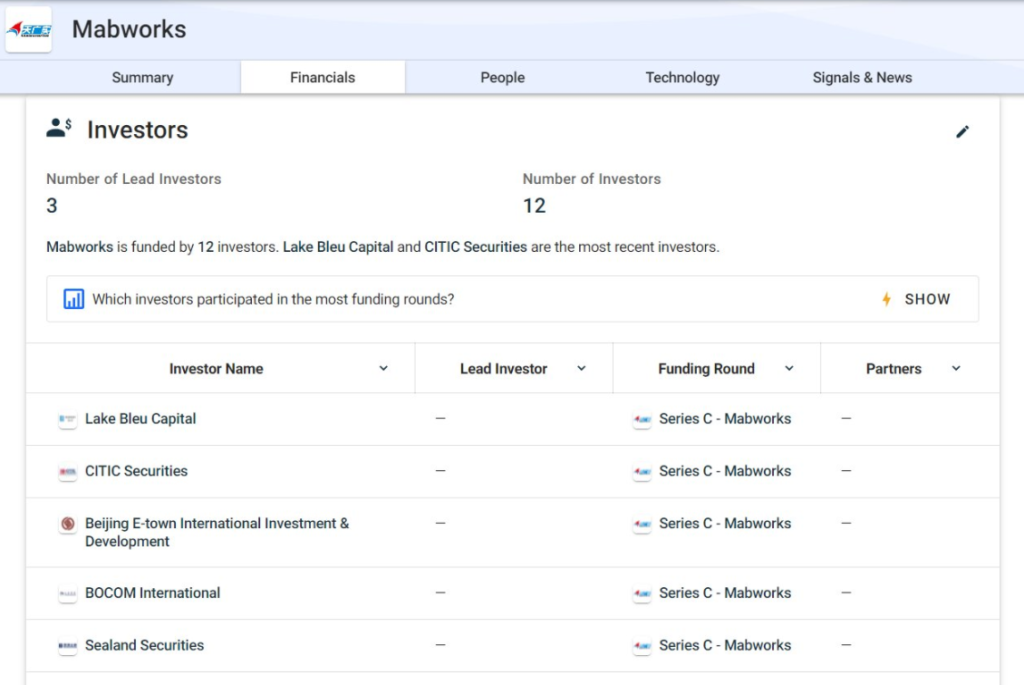Screen dimensions: 1024x685
Task: Click the total investors count 12
Action: [534, 206]
